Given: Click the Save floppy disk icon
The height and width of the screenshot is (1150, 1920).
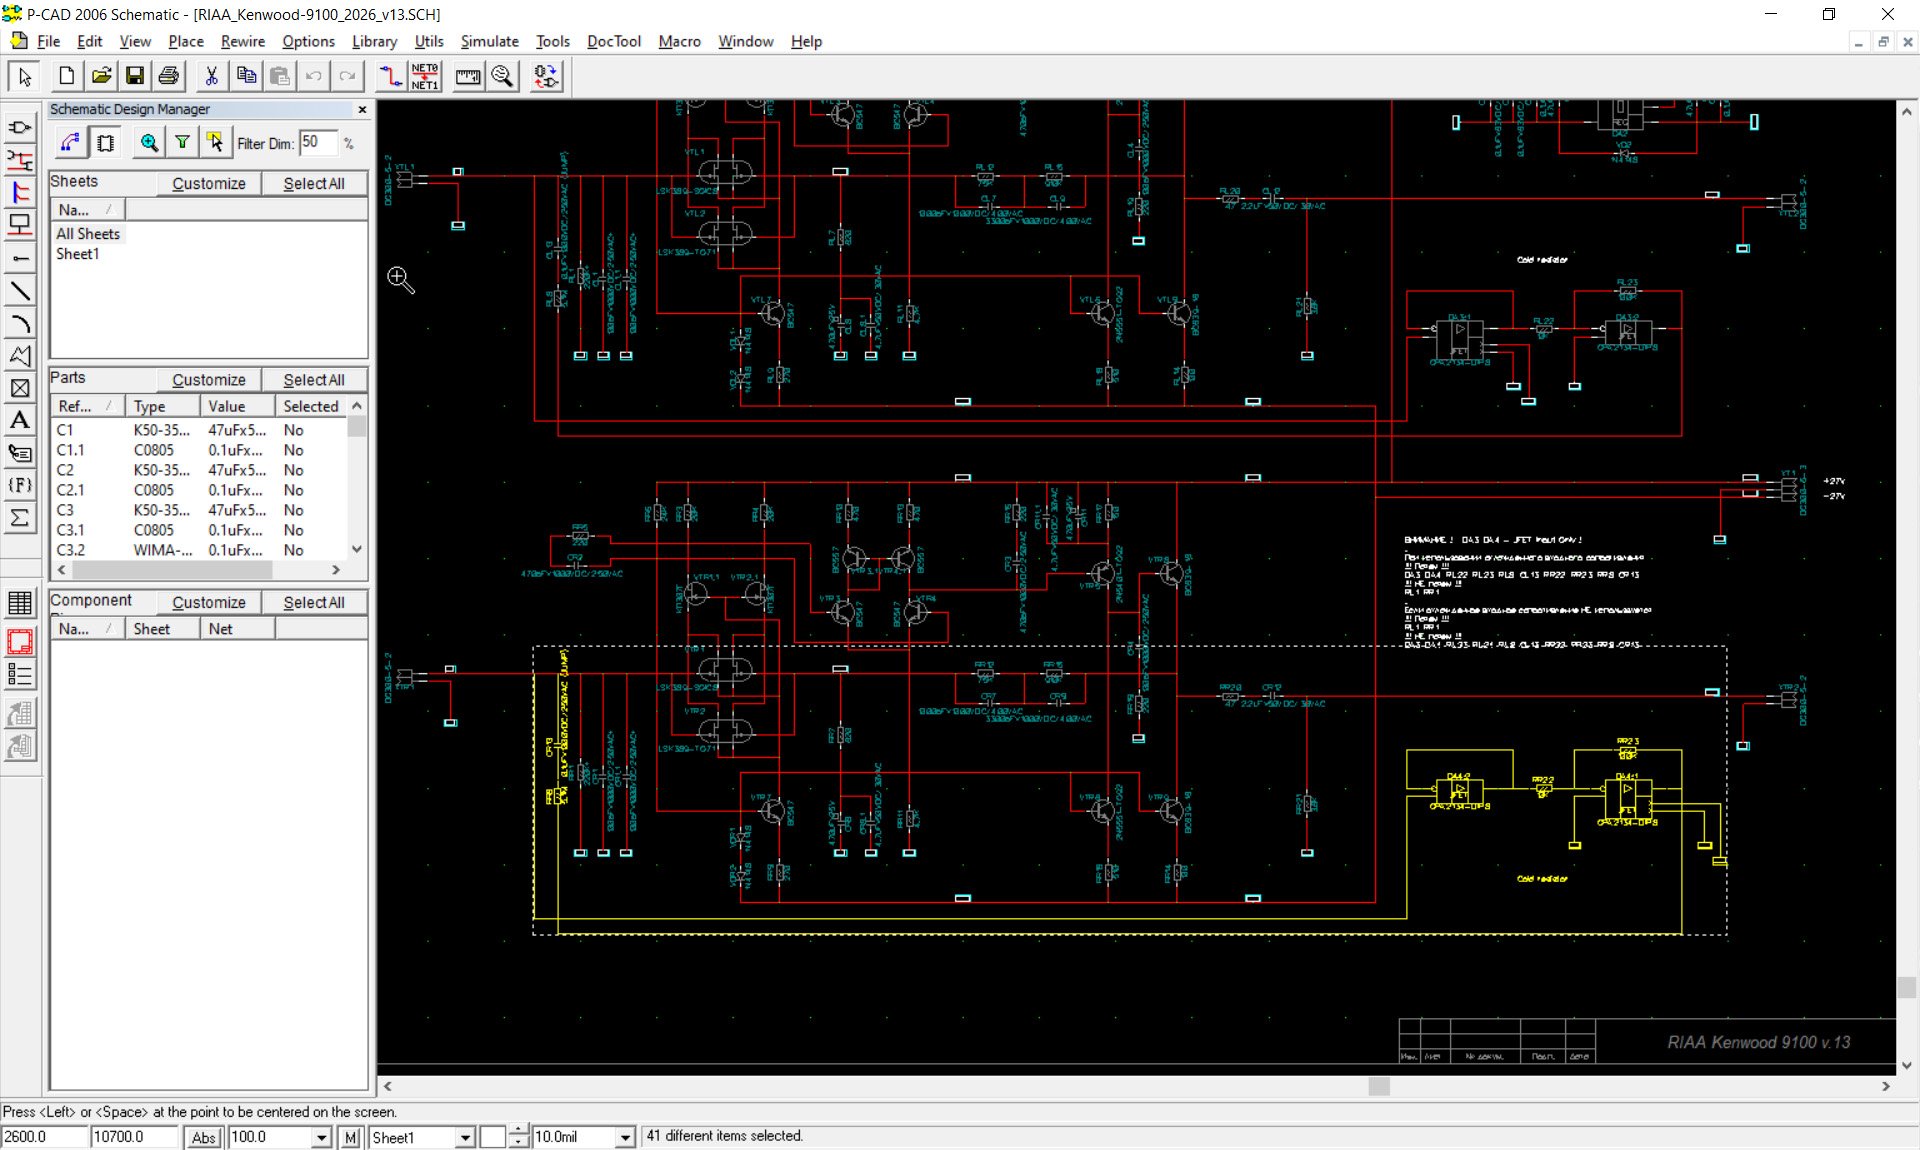Looking at the screenshot, I should tap(134, 76).
